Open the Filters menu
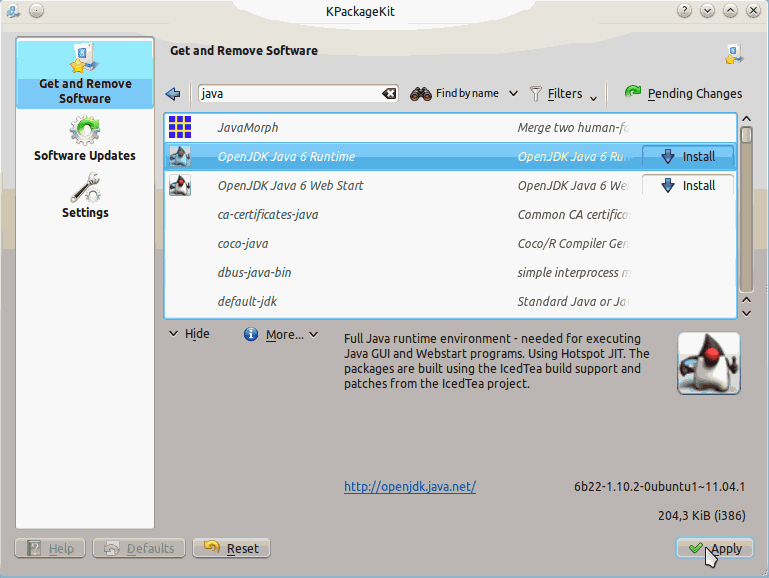 pos(564,94)
